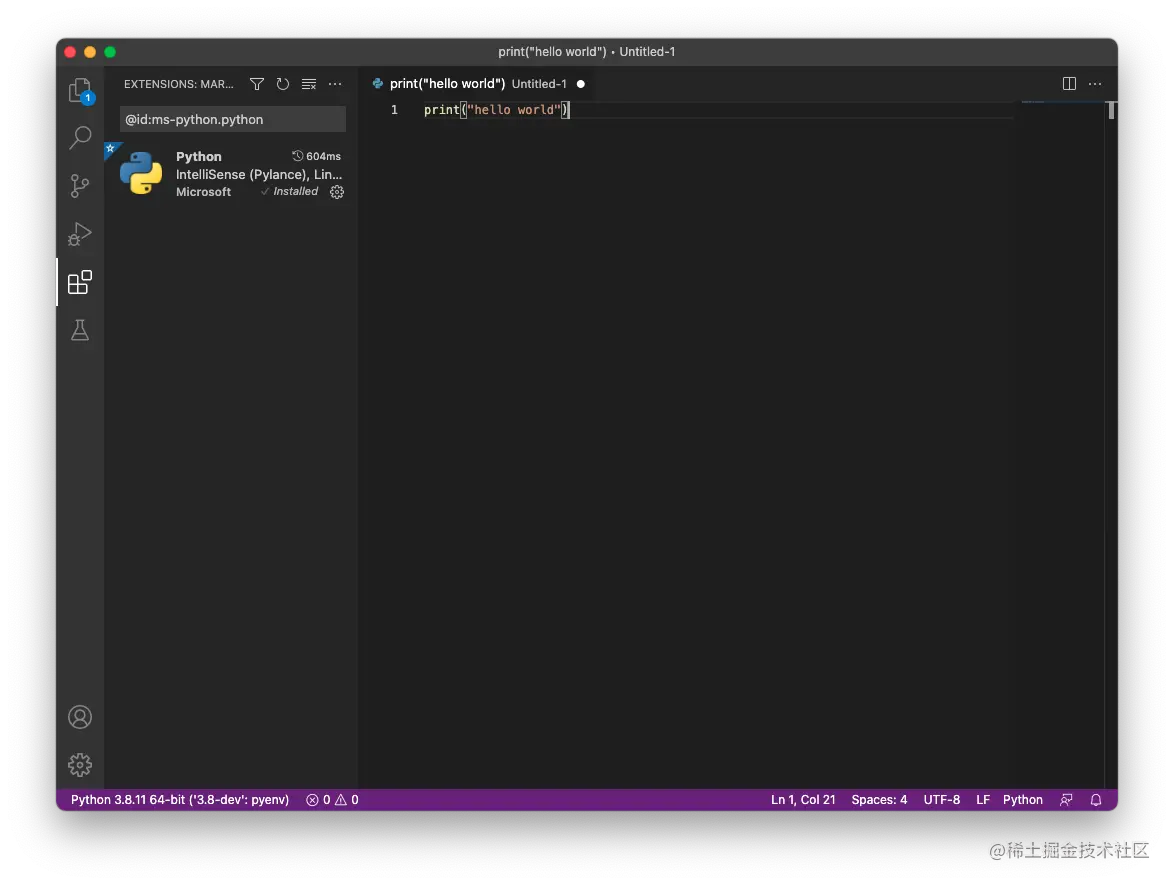Select the Extensions view icon
The height and width of the screenshot is (885, 1174).
(x=80, y=282)
